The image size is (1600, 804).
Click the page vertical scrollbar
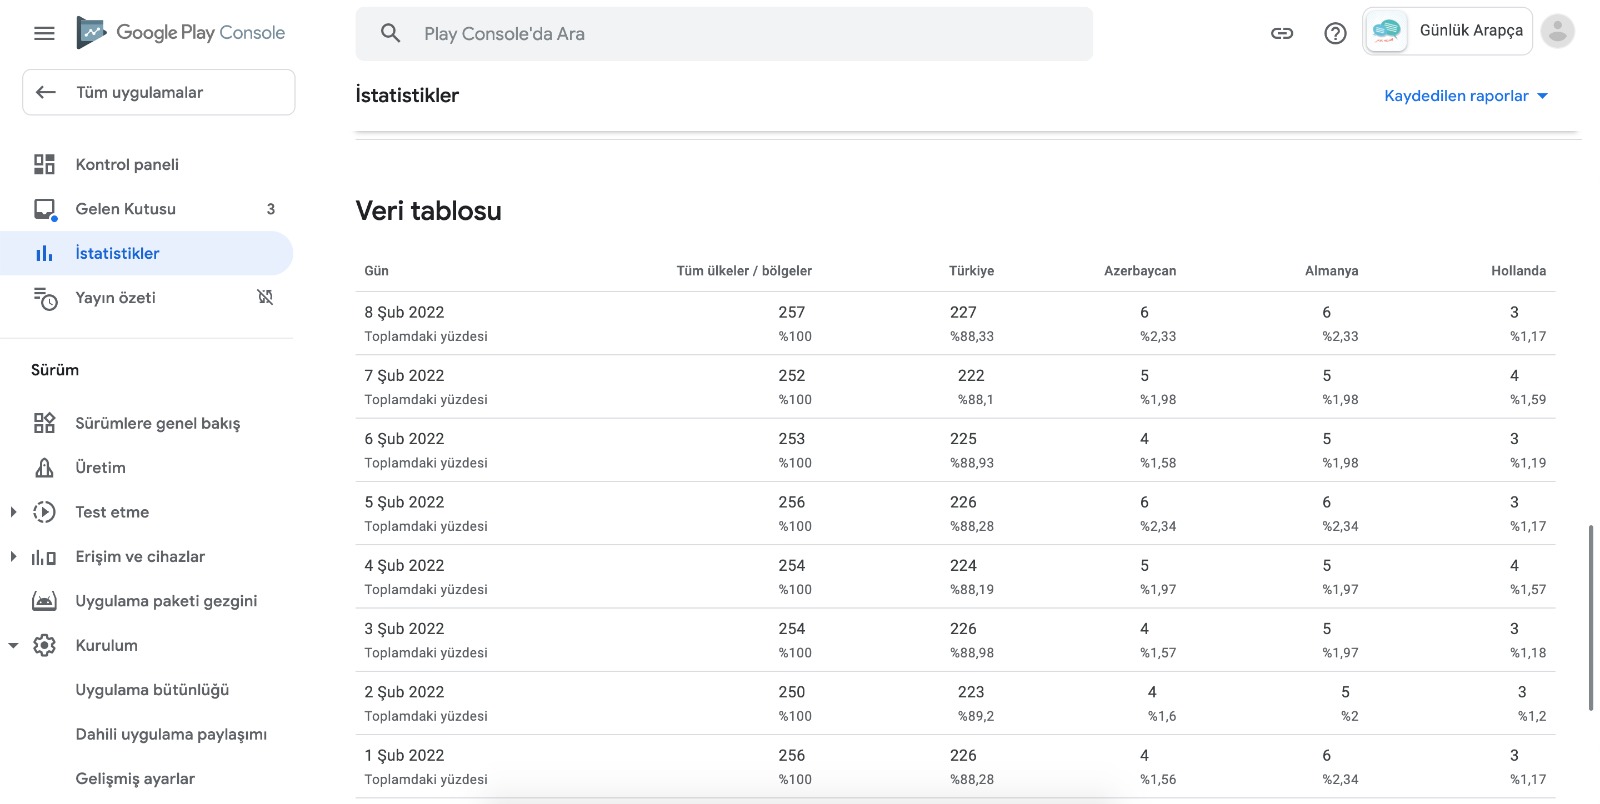click(x=1591, y=617)
